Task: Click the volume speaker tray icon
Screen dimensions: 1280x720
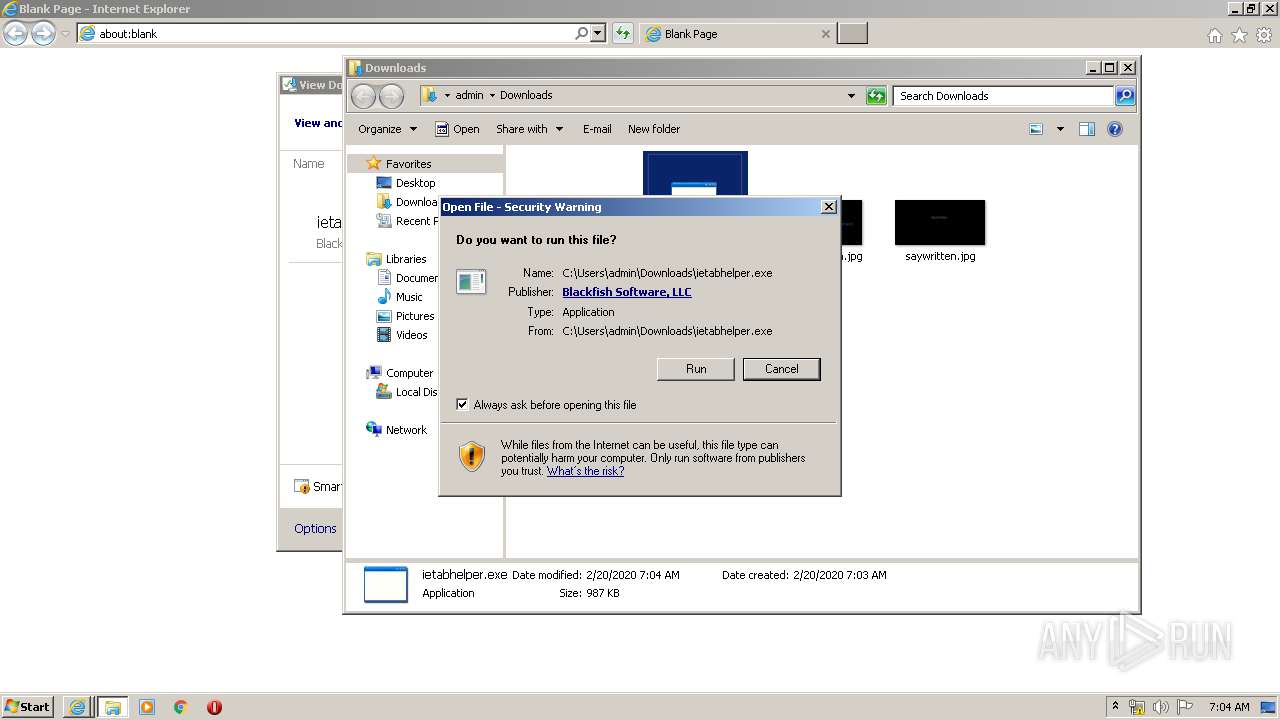Action: (x=1161, y=706)
